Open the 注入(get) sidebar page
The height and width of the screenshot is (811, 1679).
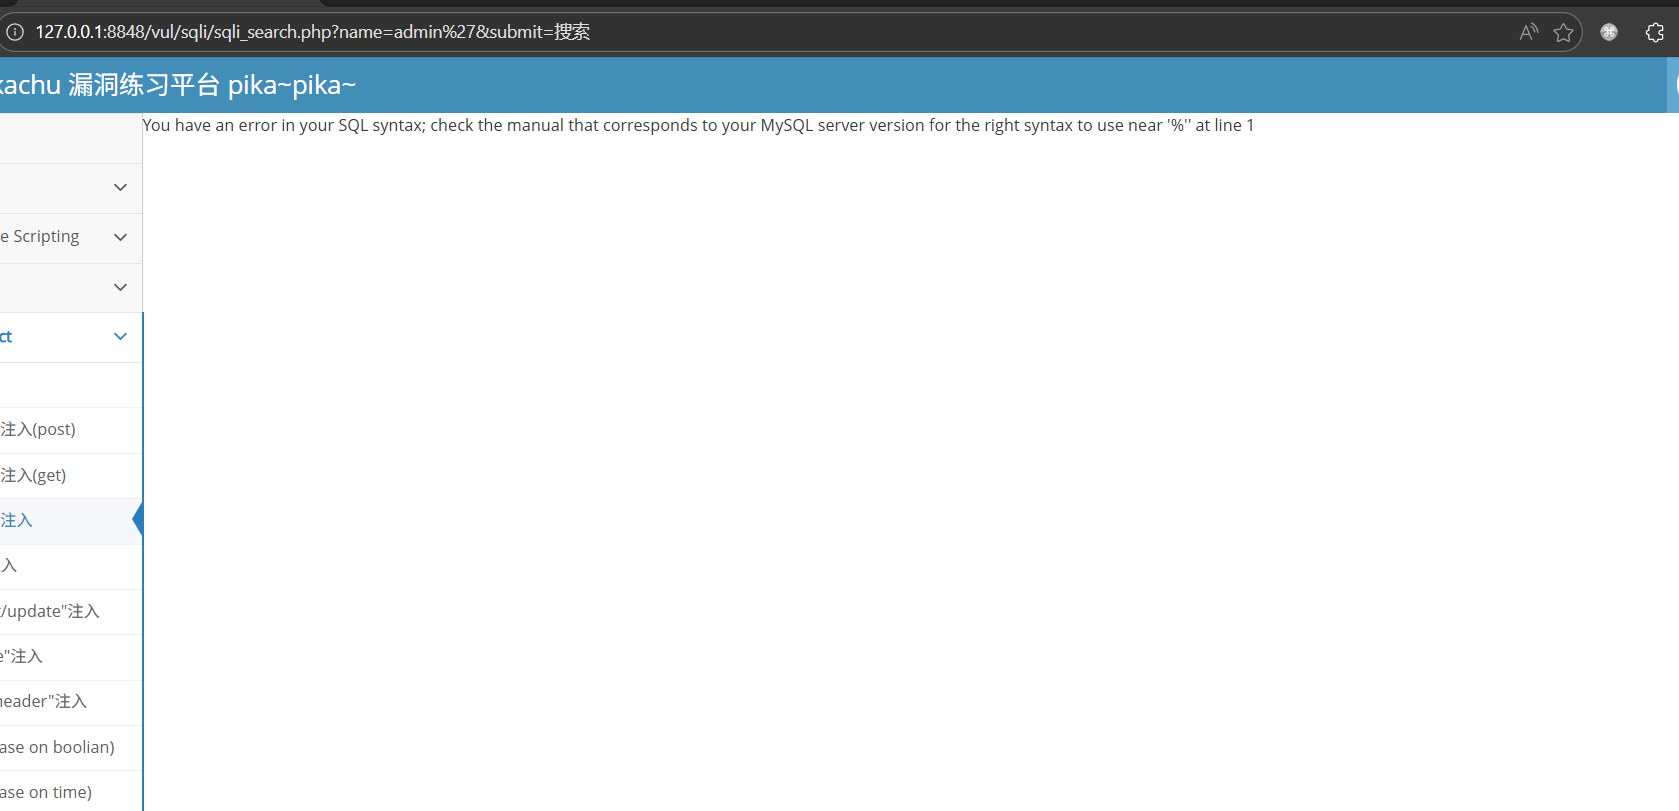[34, 476]
